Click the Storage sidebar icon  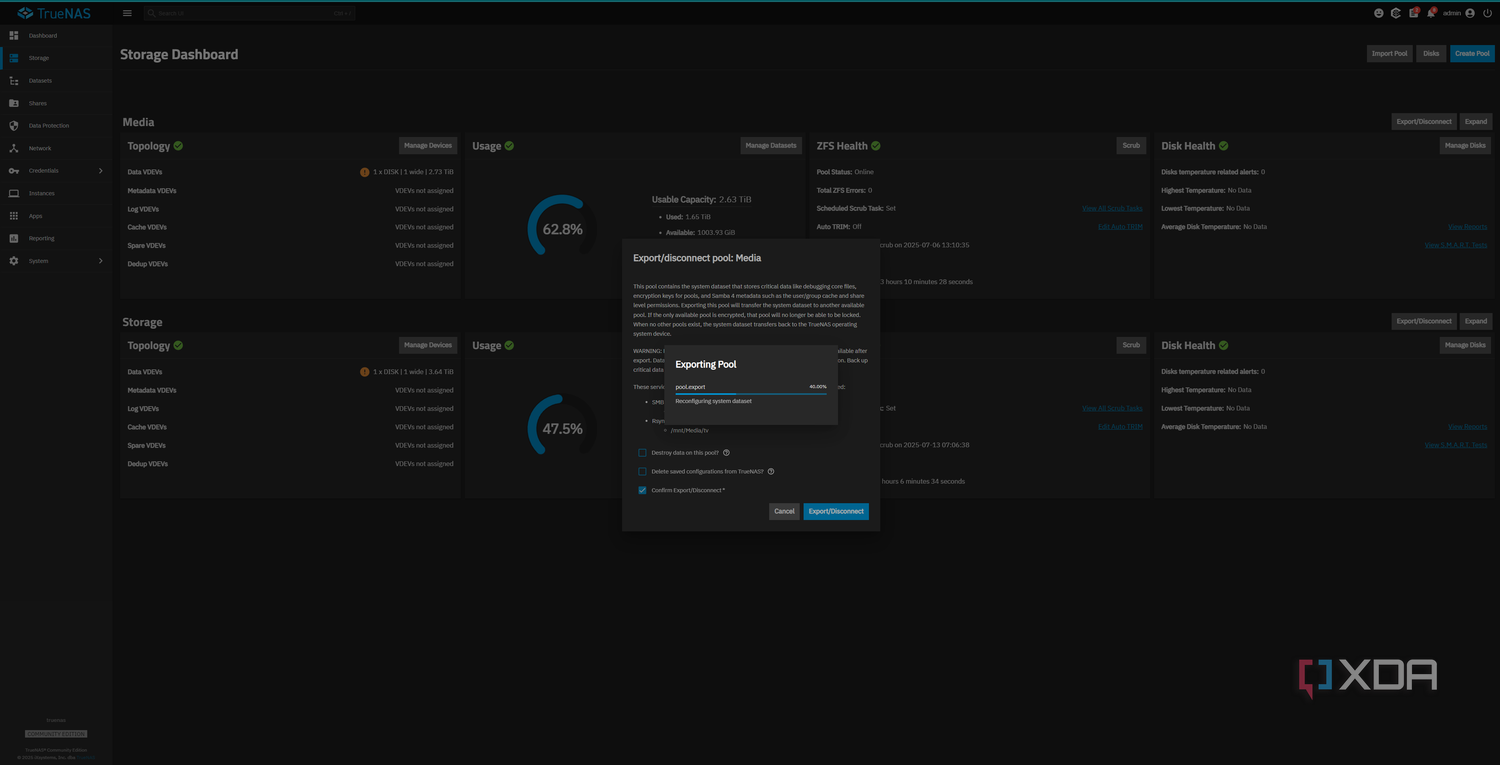[14, 58]
